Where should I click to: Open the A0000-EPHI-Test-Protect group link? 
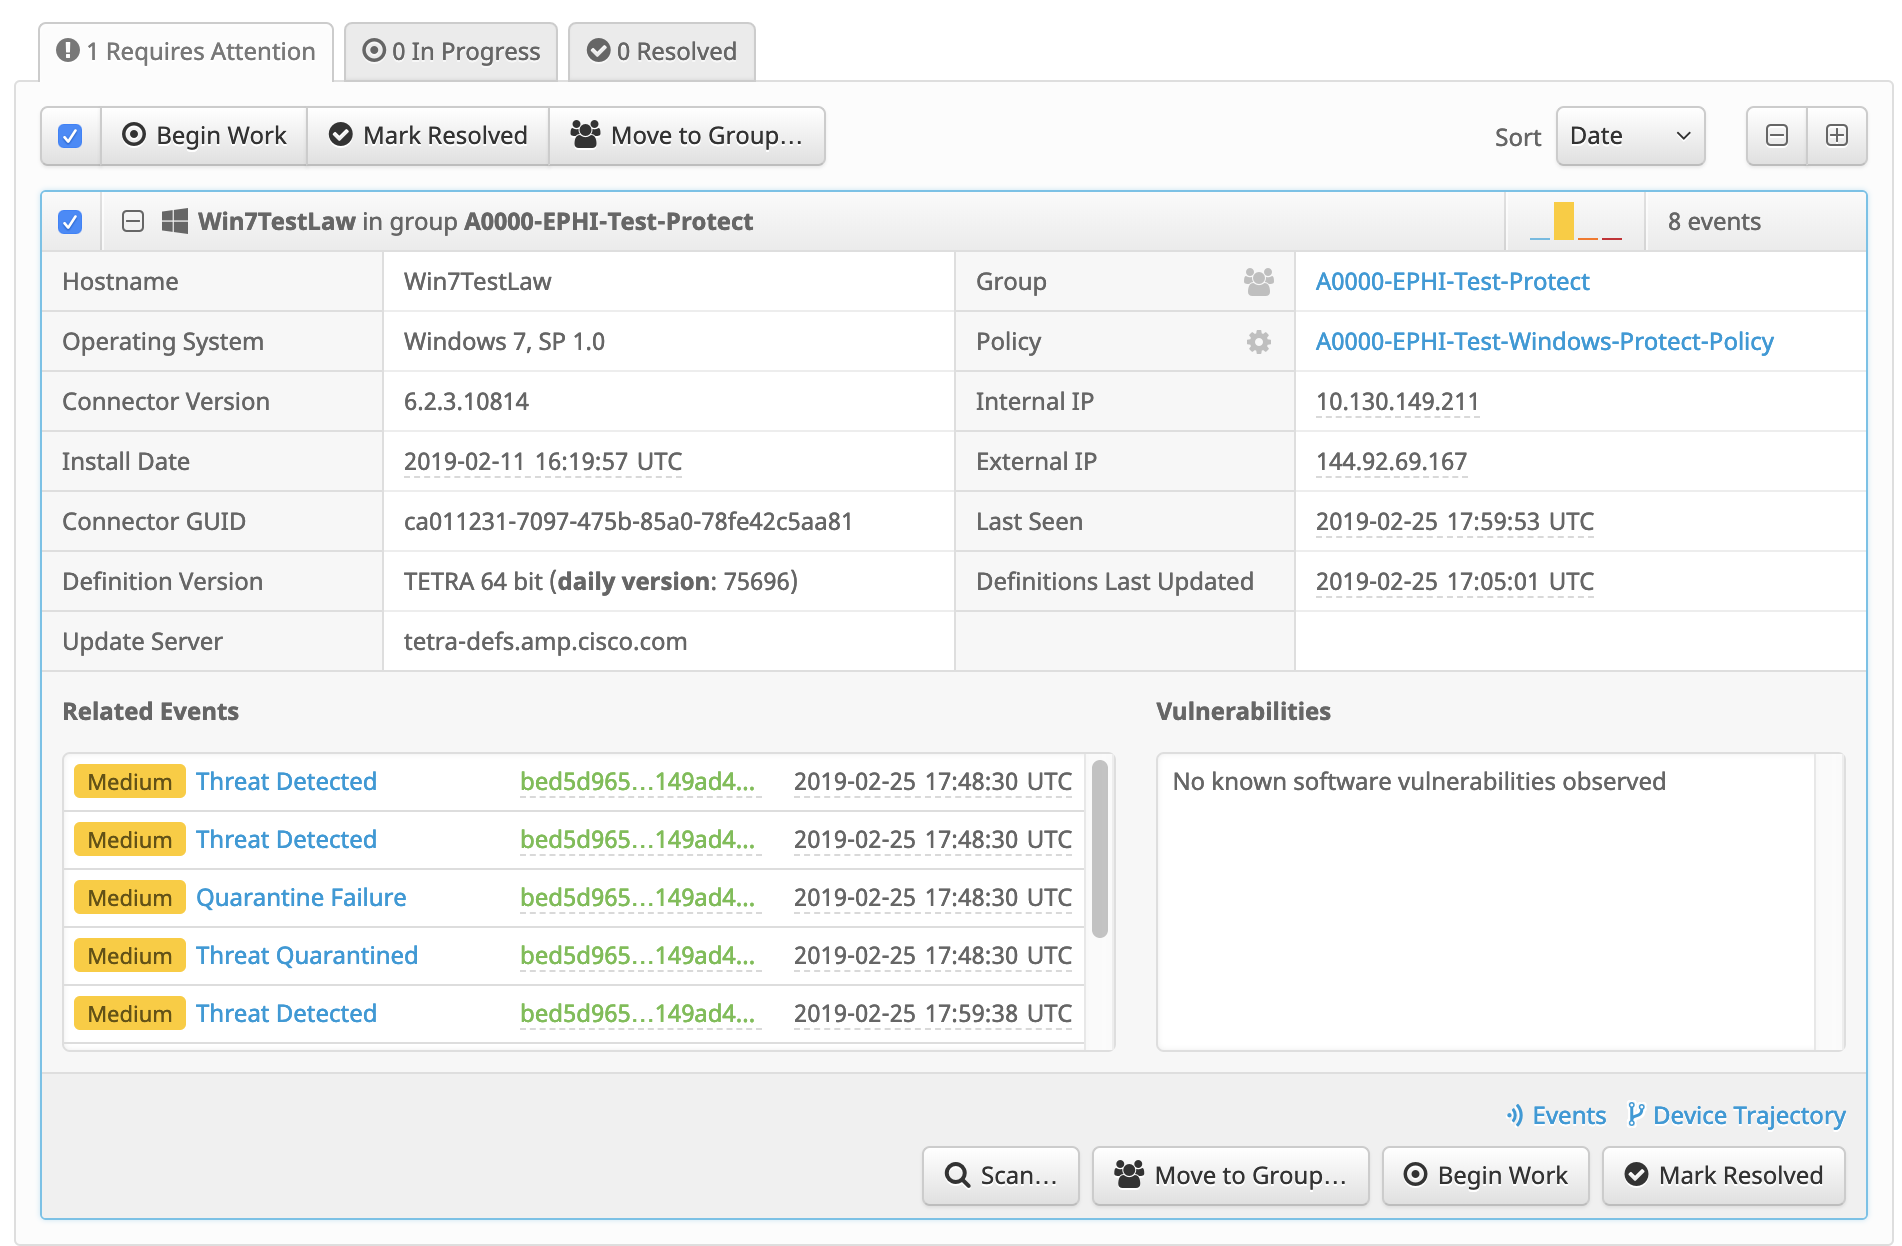click(1452, 282)
